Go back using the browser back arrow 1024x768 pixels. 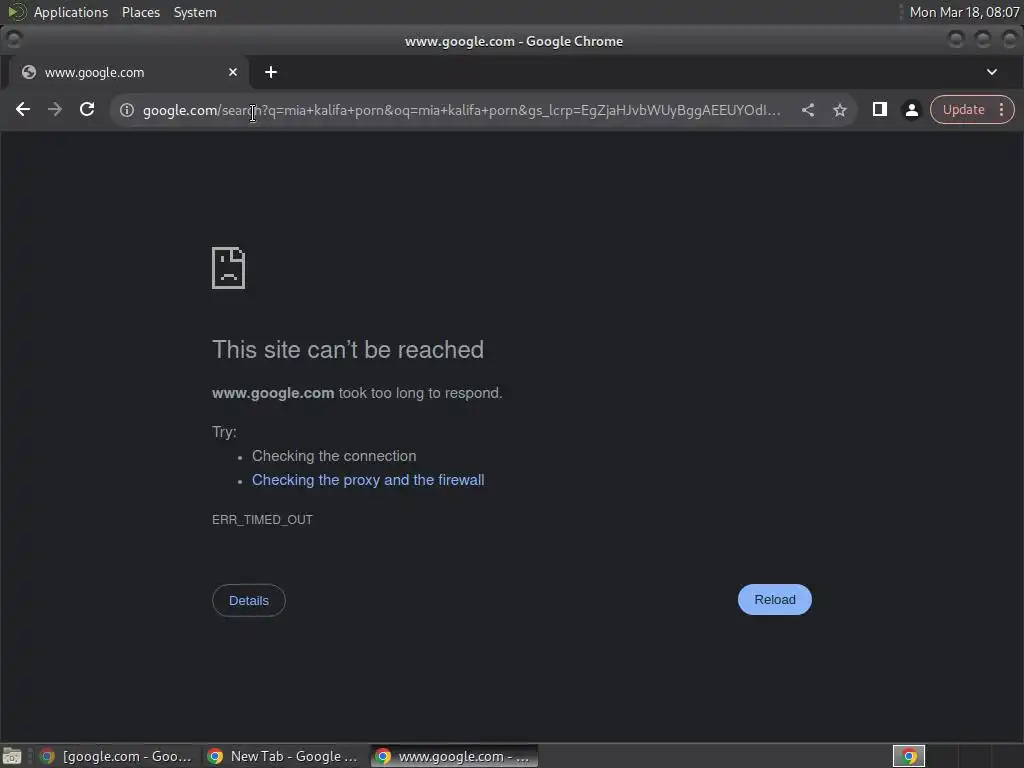[23, 110]
